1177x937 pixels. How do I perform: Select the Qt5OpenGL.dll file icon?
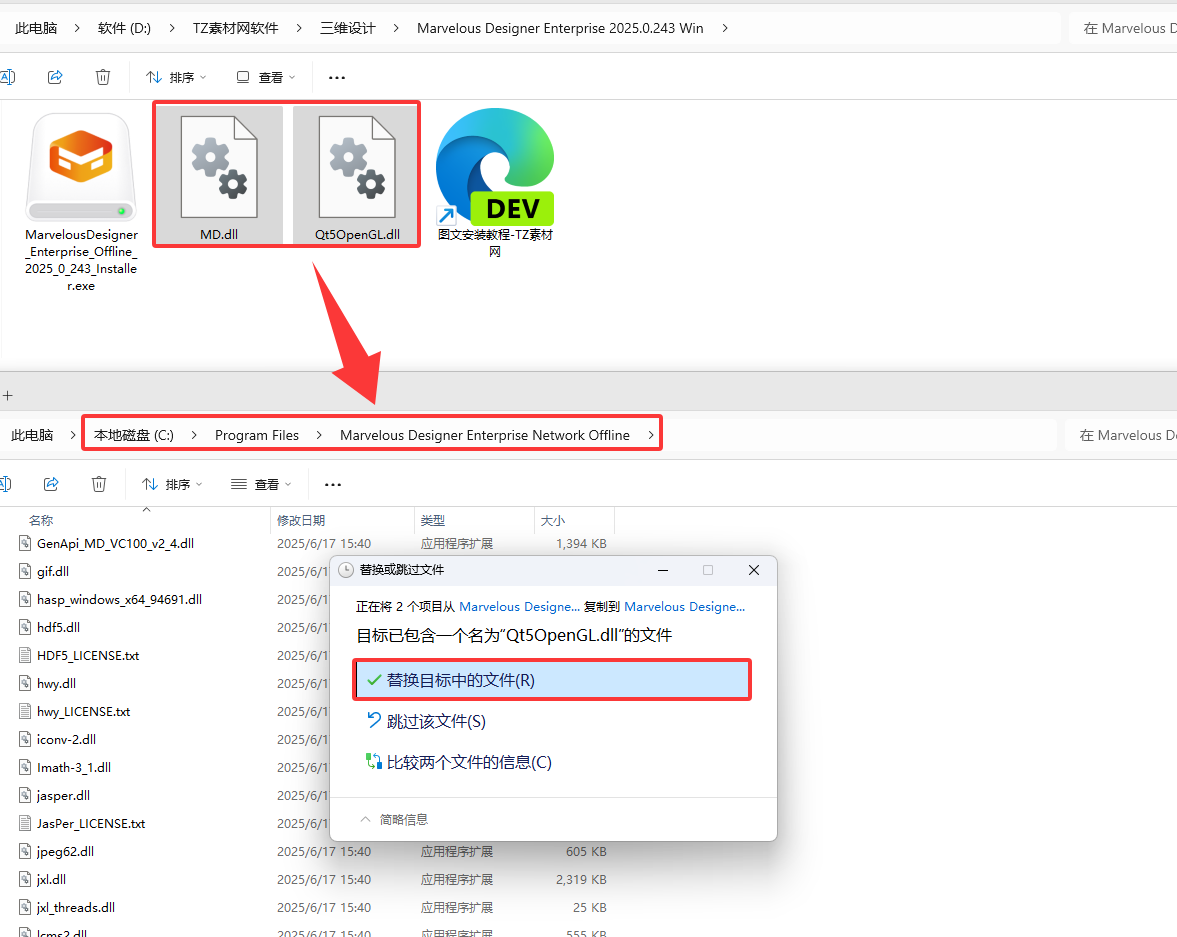point(357,167)
